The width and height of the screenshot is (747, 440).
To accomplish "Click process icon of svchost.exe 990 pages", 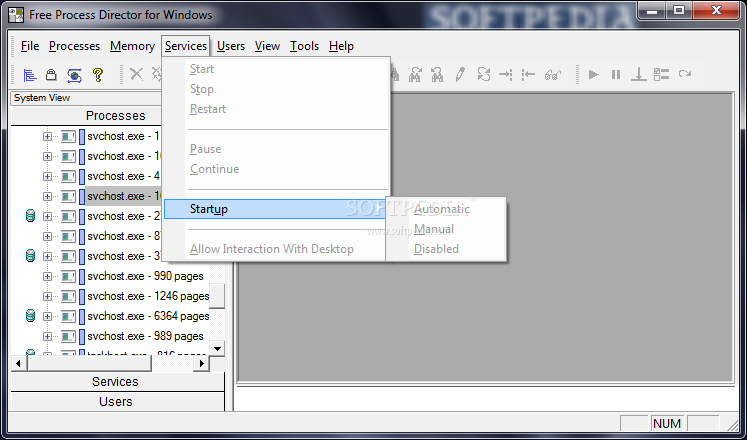I will [68, 276].
